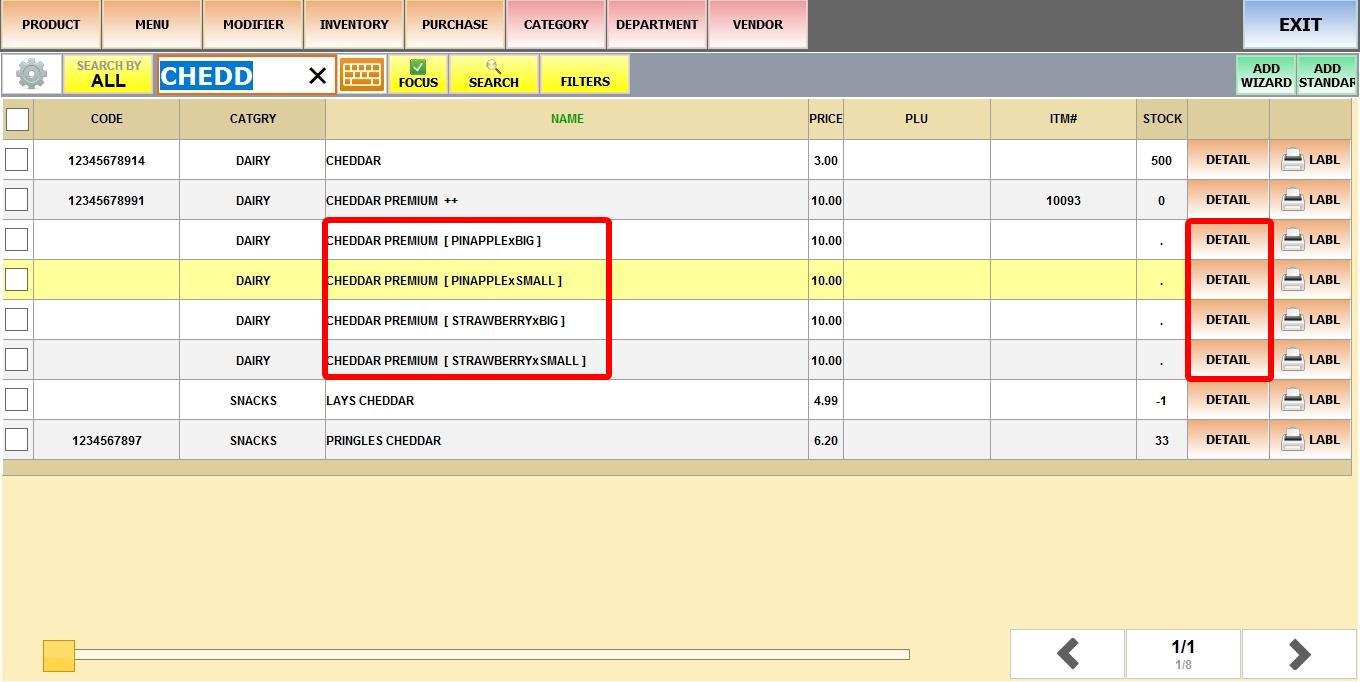
Task: Check the select-all checkbox in header
Action: 18,120
